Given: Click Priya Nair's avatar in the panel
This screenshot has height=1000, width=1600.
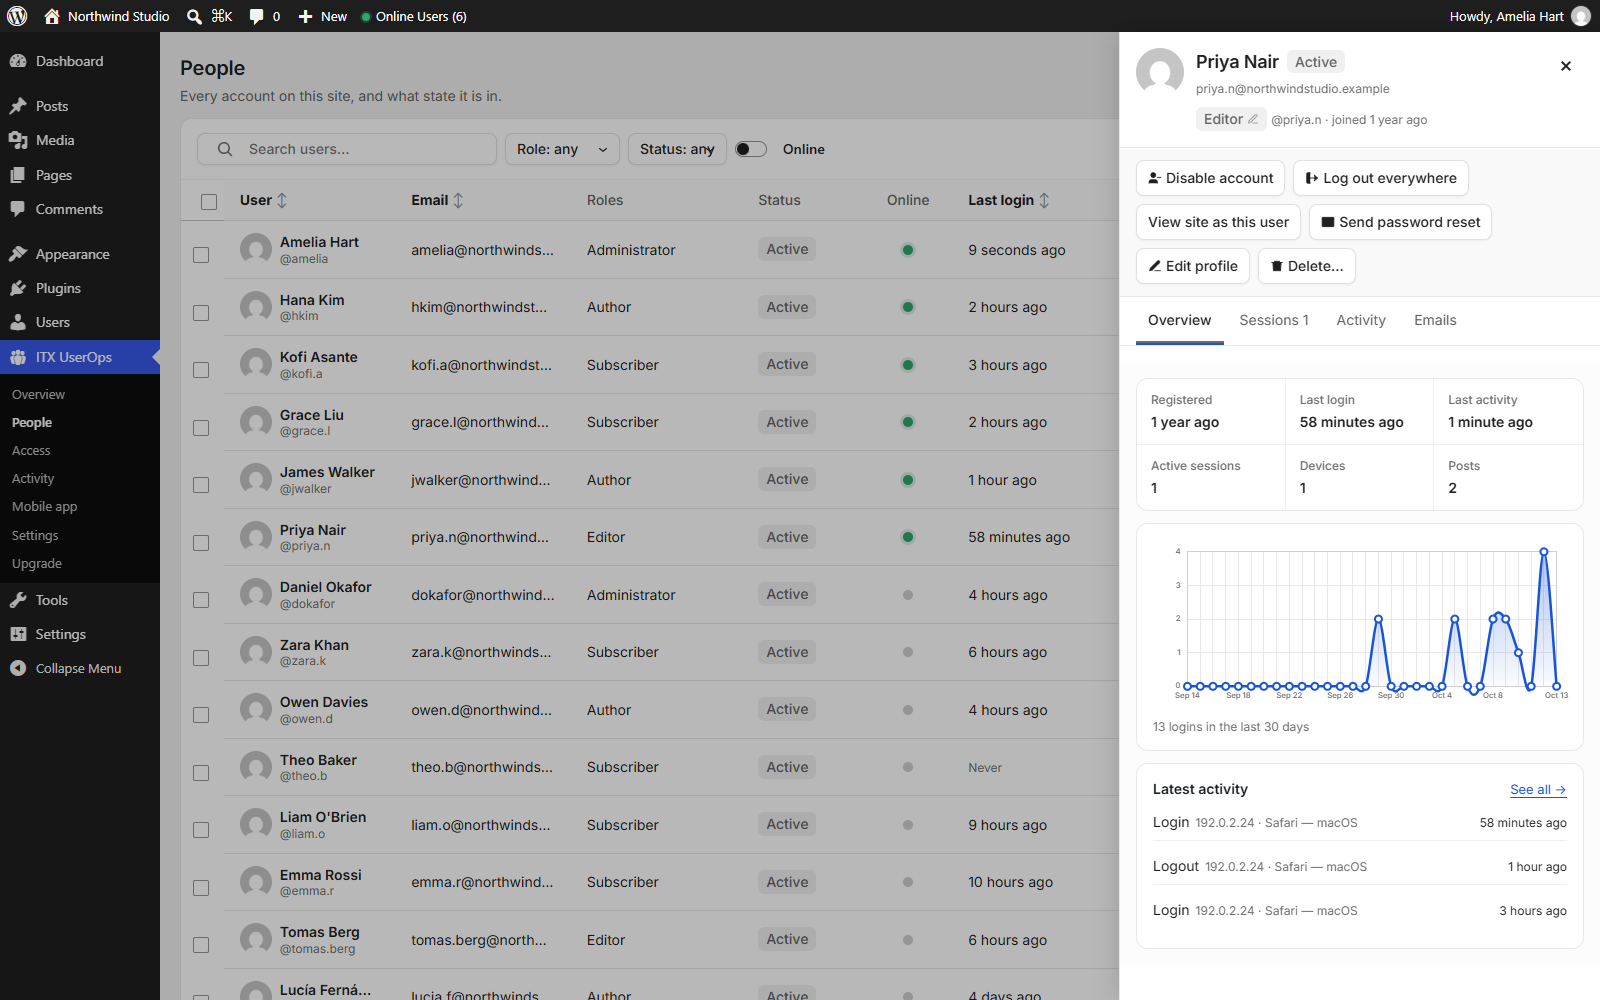Looking at the screenshot, I should (x=1160, y=72).
